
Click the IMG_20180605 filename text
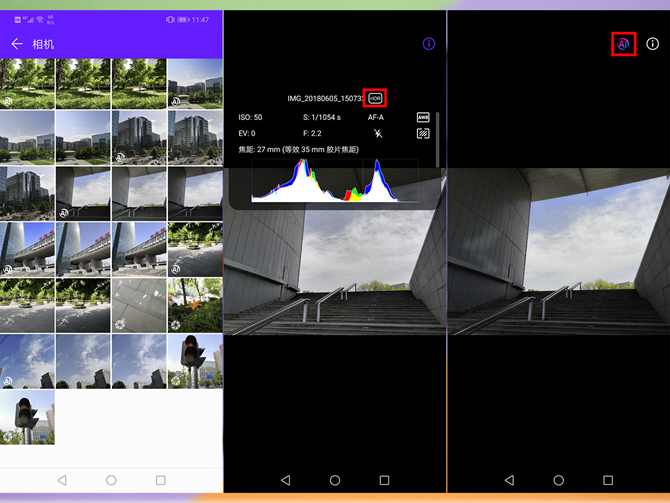point(325,98)
